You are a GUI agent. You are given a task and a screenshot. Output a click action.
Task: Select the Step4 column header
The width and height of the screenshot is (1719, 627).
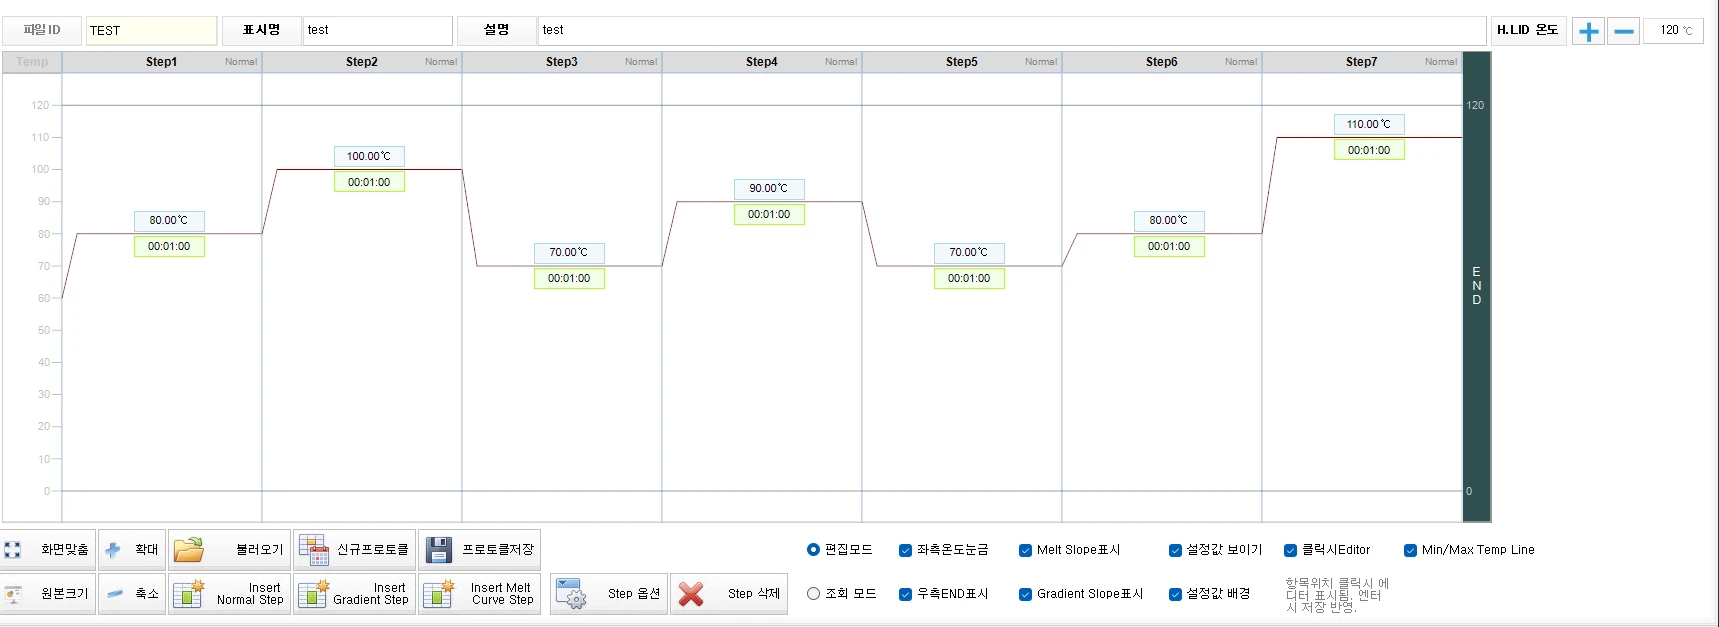762,62
